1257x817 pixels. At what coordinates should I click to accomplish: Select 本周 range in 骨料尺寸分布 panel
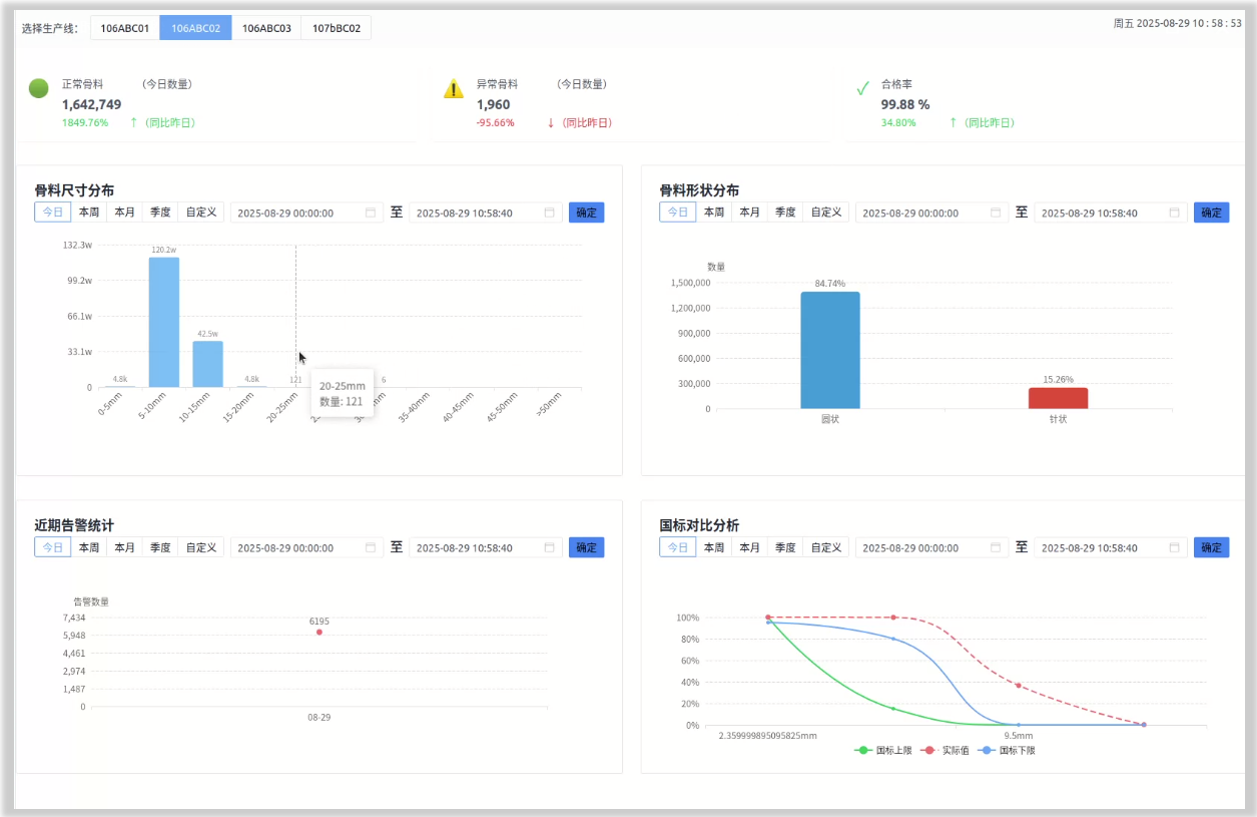[89, 212]
